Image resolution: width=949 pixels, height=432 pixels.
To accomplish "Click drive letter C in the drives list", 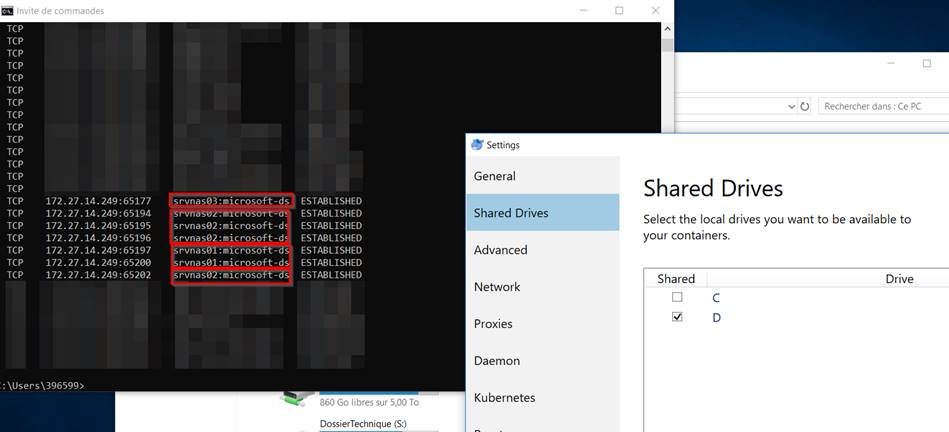I will 716,298.
